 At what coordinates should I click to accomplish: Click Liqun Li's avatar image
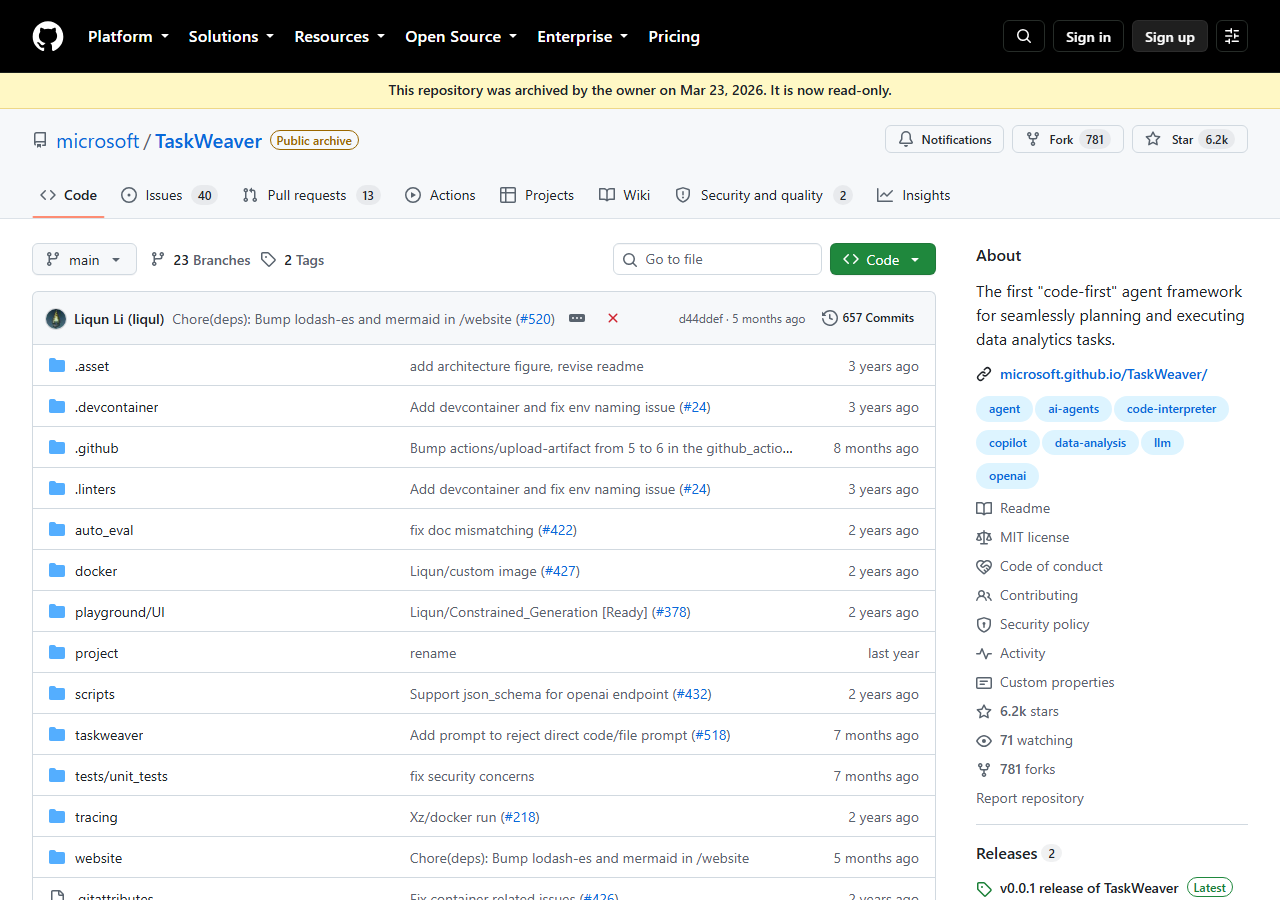click(56, 319)
